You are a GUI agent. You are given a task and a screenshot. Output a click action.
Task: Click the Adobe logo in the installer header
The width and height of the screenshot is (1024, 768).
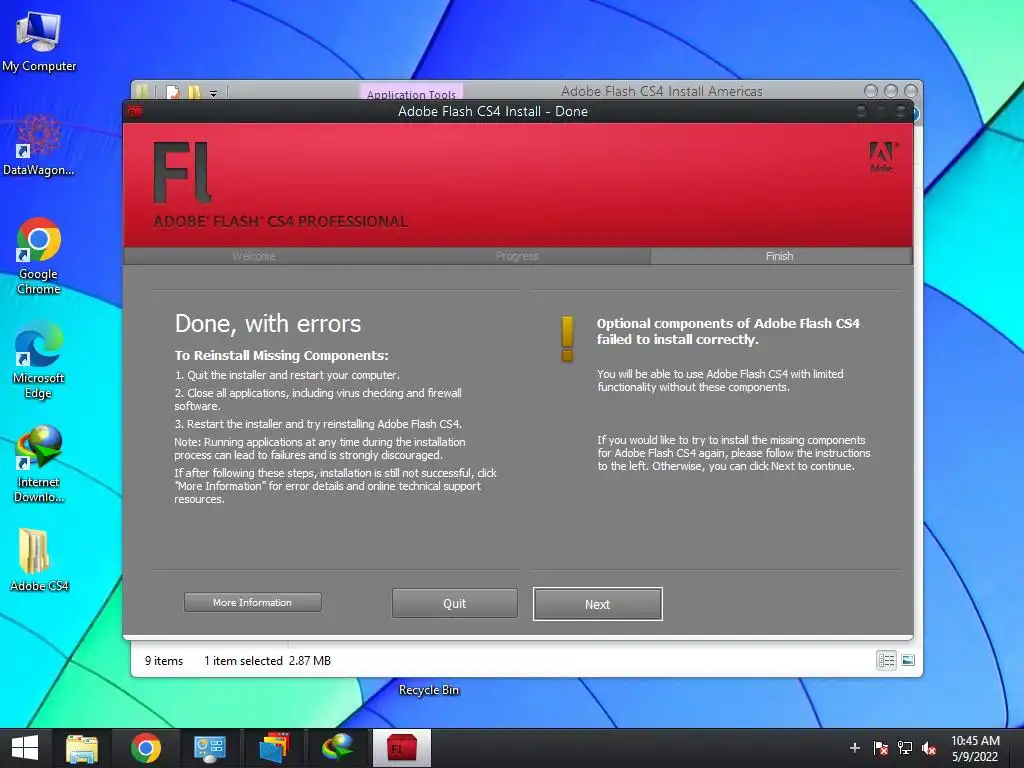[882, 157]
